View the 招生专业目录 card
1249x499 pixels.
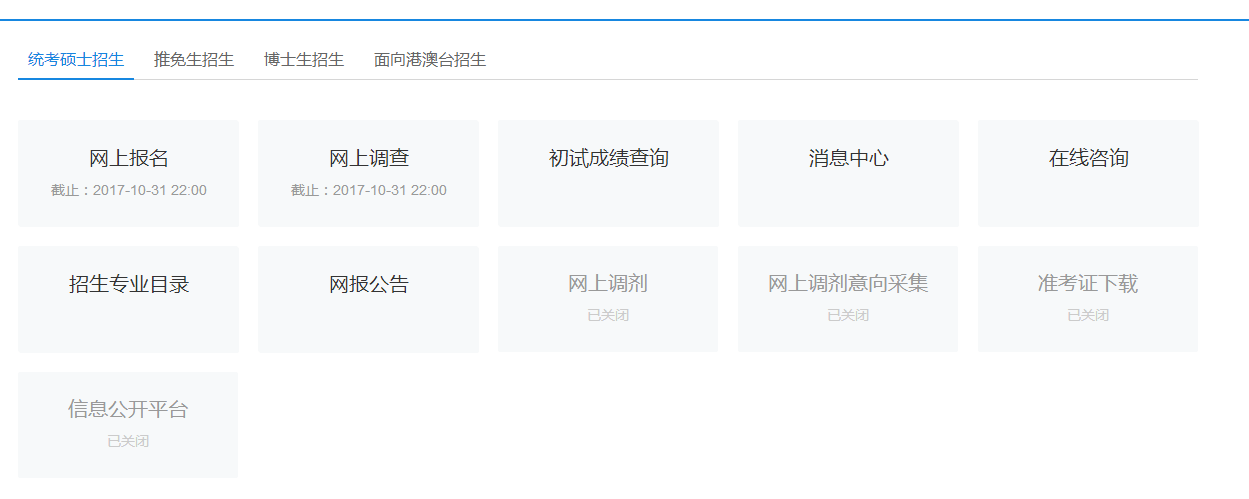(x=128, y=299)
